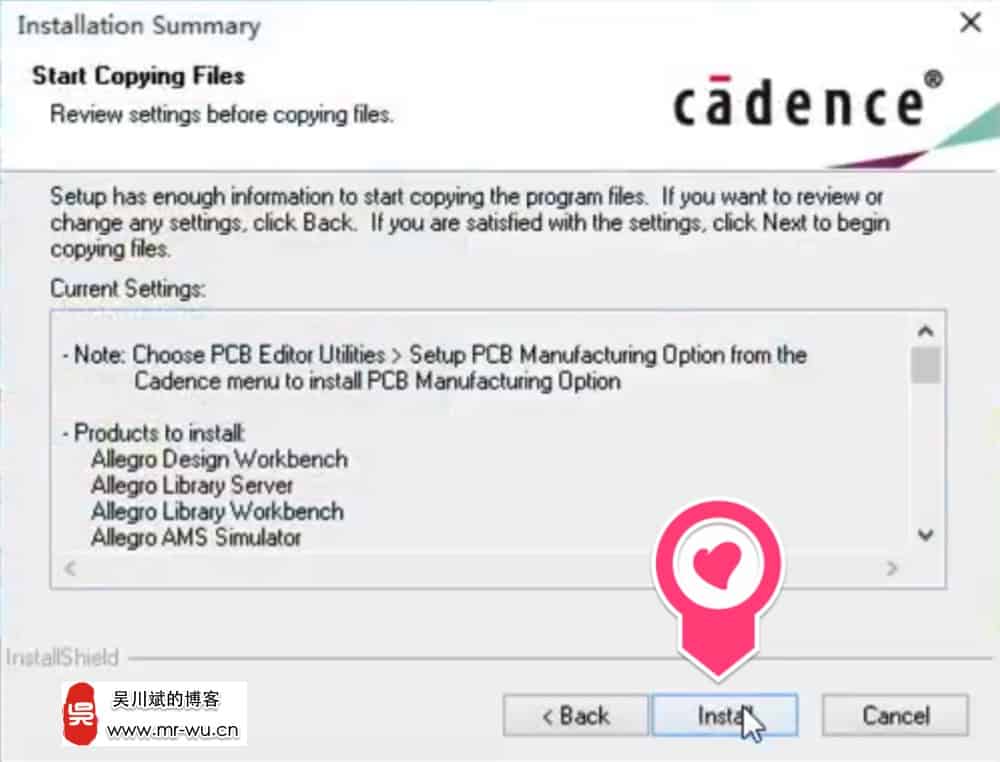The height and width of the screenshot is (762, 1000).
Task: Go back with the Back button
Action: (575, 715)
